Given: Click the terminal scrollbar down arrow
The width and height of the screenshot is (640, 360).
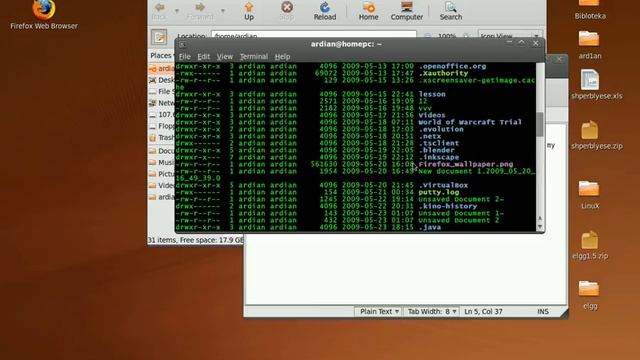Looking at the screenshot, I should 540,227.
